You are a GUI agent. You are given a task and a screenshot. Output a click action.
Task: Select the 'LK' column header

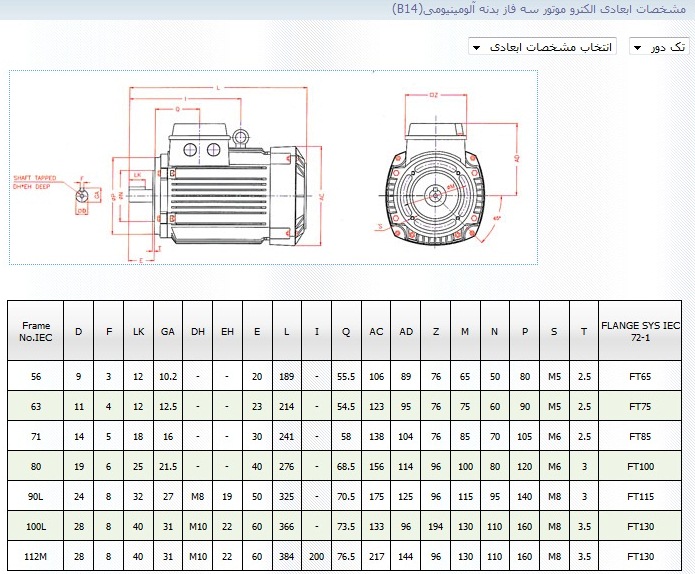pyautogui.click(x=138, y=332)
